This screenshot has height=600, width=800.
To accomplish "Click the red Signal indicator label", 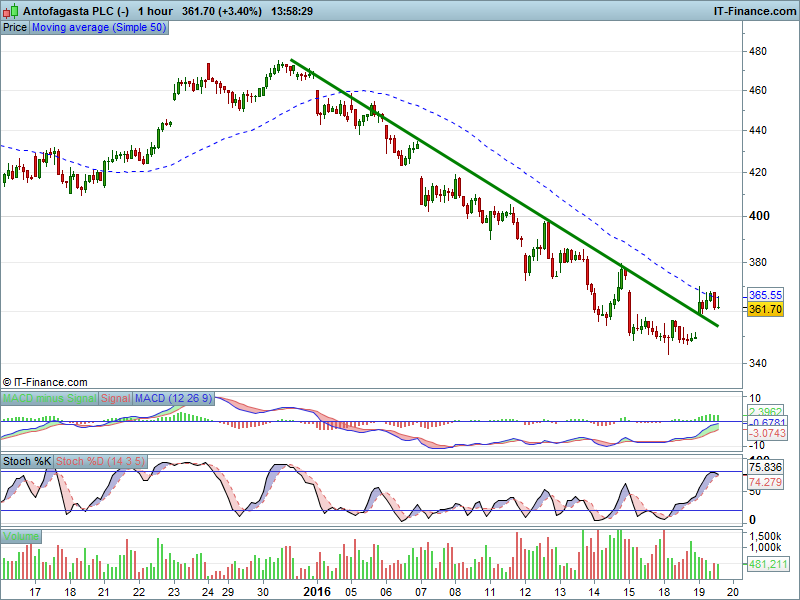I will (x=115, y=398).
